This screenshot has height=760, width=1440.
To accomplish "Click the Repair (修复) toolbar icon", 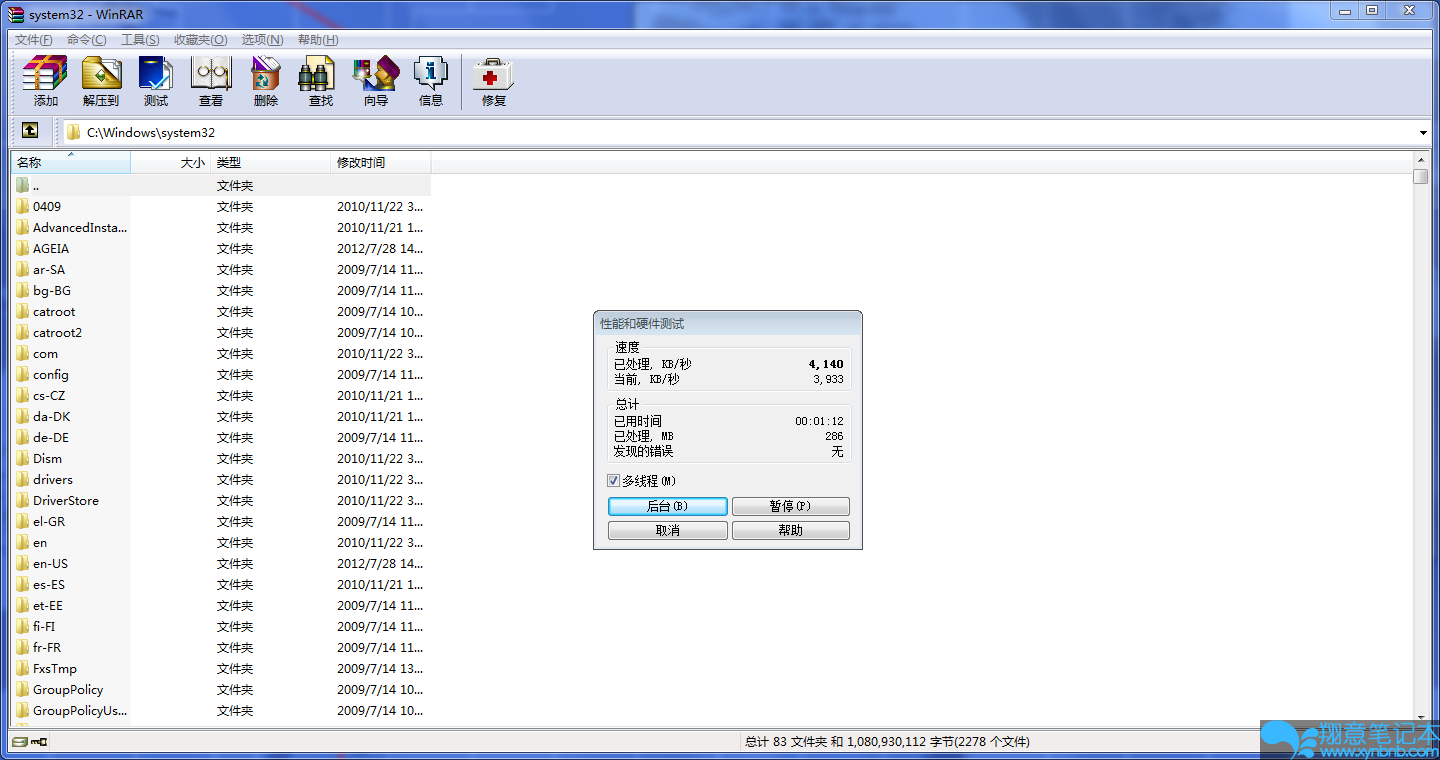I will point(494,81).
